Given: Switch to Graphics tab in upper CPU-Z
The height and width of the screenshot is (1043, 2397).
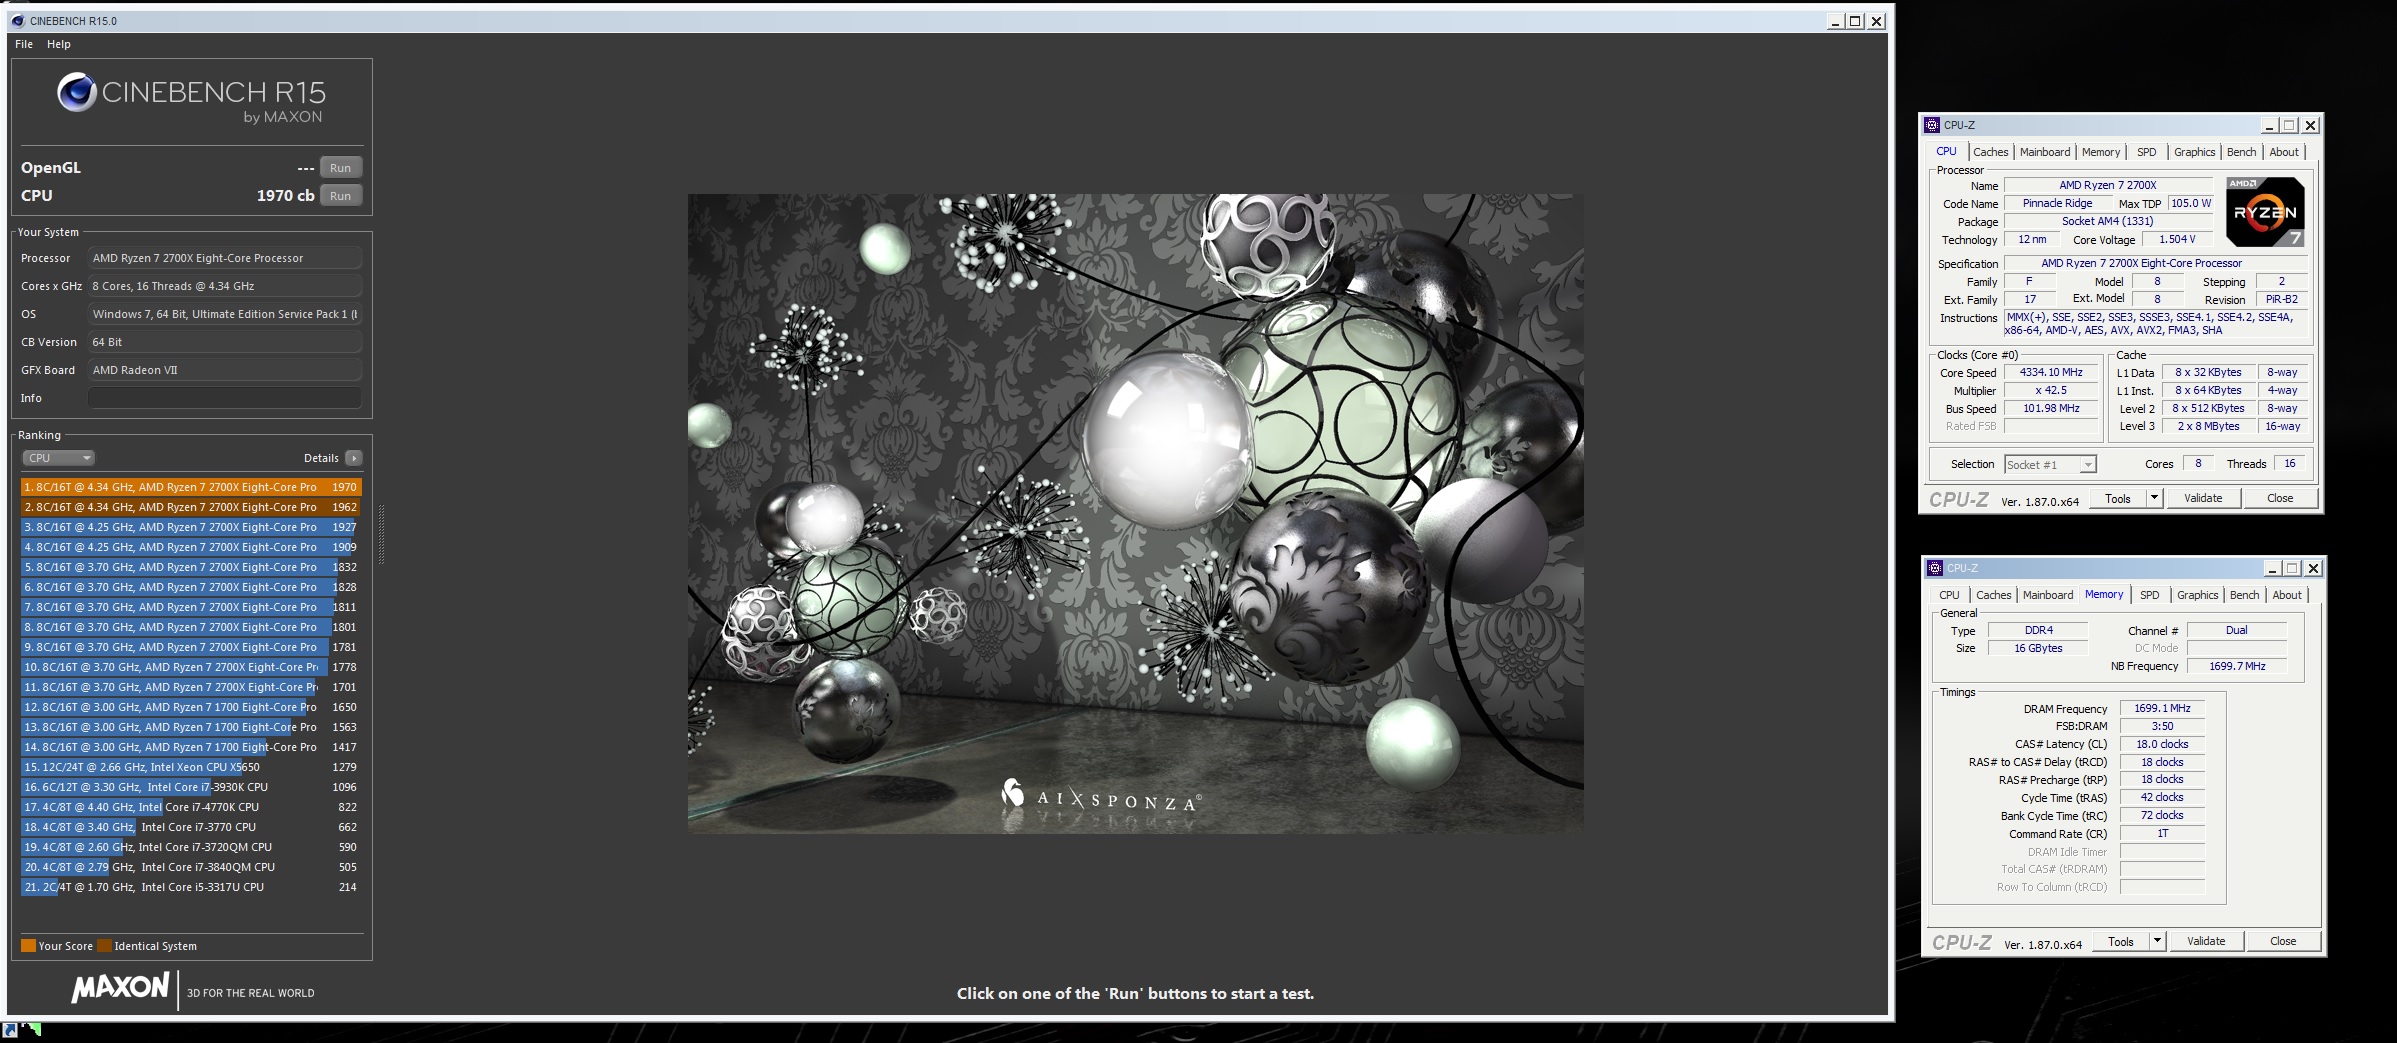Looking at the screenshot, I should tap(2194, 152).
